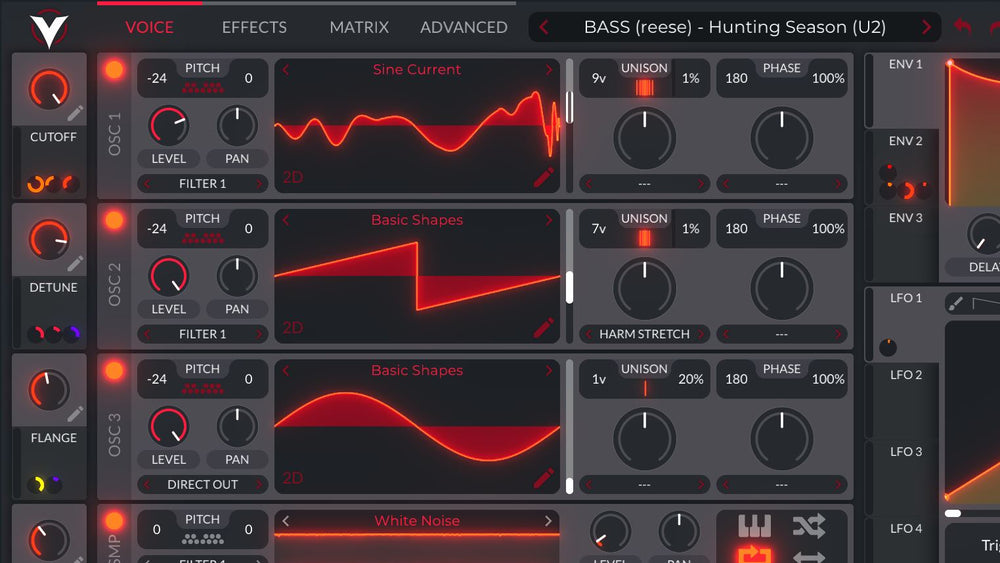Click OSC 1 wavetable frame position slider
The width and height of the screenshot is (1000, 563).
(570, 126)
